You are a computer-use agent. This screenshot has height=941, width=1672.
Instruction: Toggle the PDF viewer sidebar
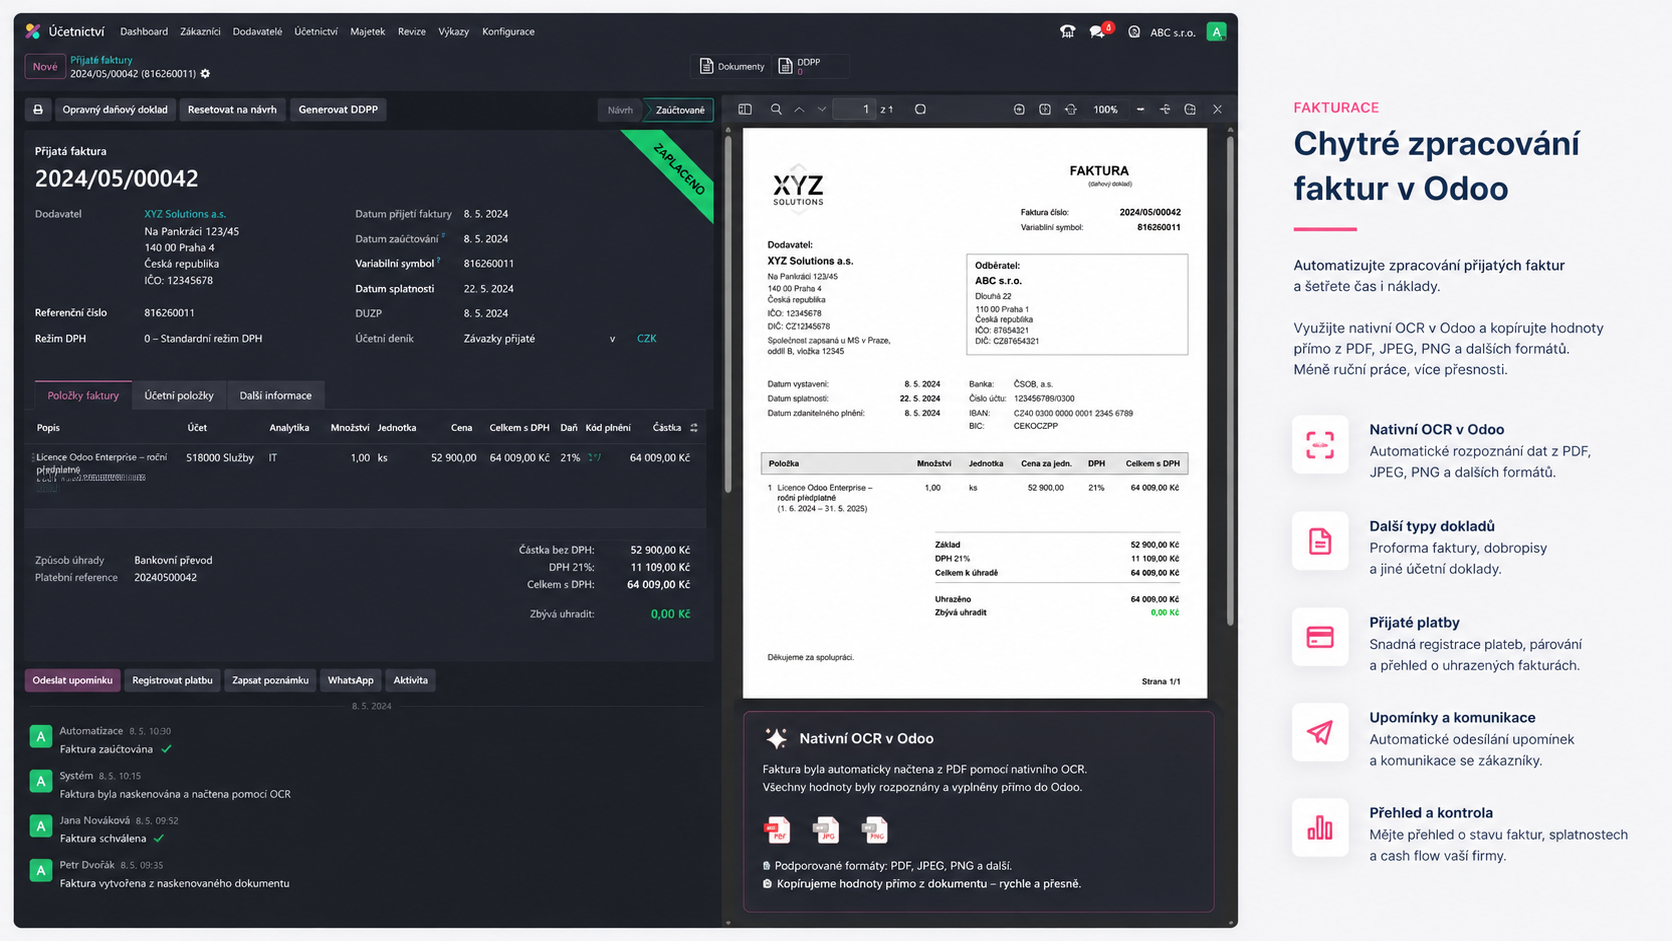click(x=745, y=110)
